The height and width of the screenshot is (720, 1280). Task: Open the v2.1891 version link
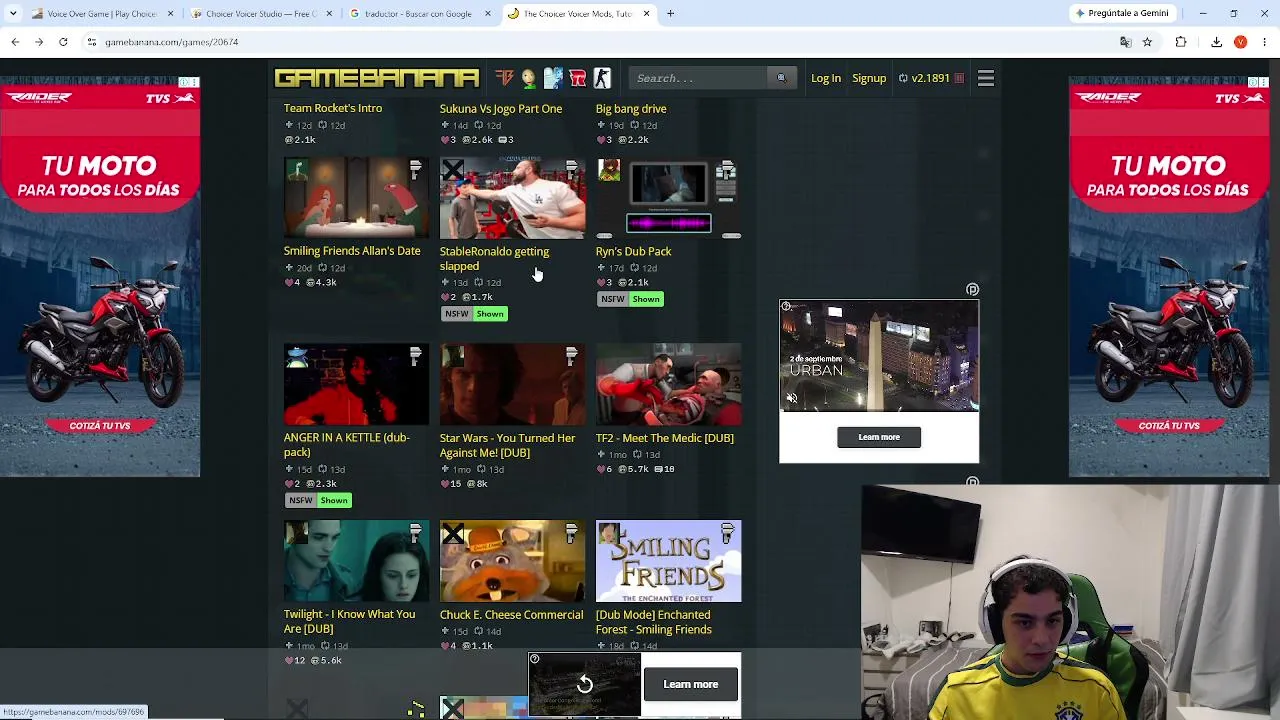(924, 78)
